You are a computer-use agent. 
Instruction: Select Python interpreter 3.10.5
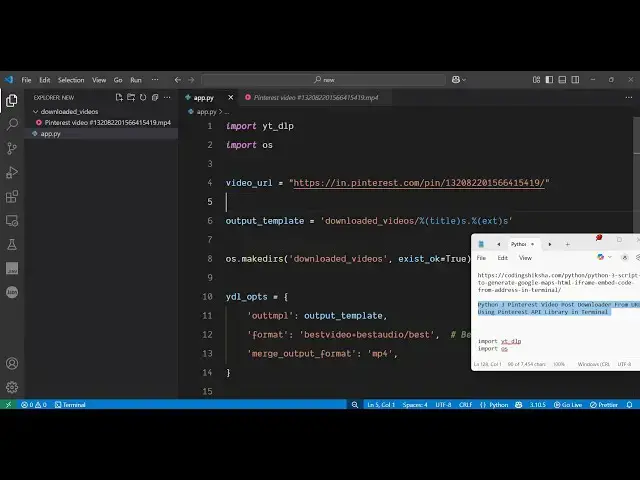tap(538, 404)
